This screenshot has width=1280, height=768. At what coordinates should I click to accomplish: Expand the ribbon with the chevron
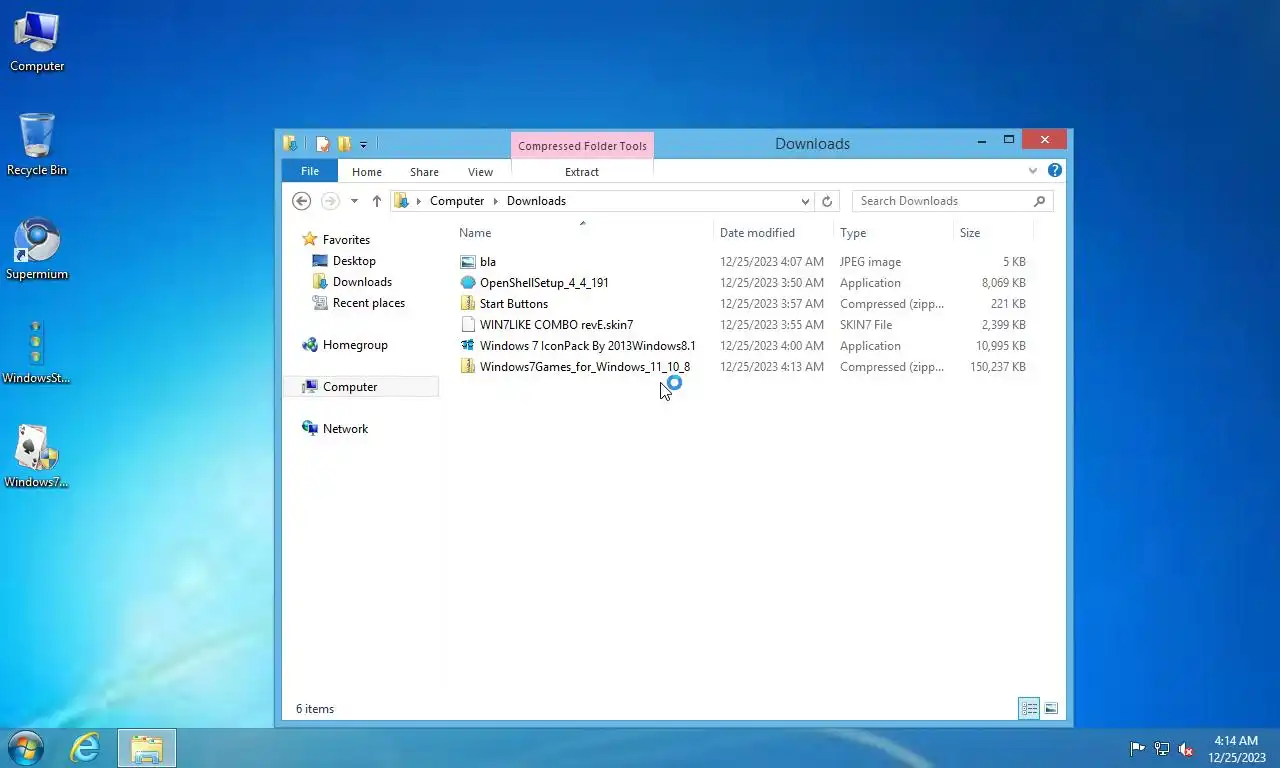click(x=1033, y=171)
